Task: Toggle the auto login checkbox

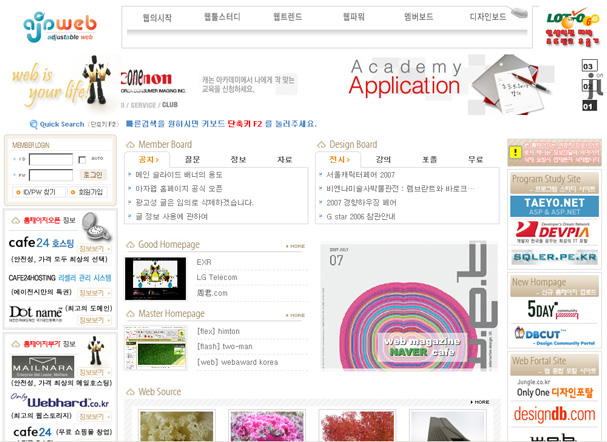Action: click(82, 159)
